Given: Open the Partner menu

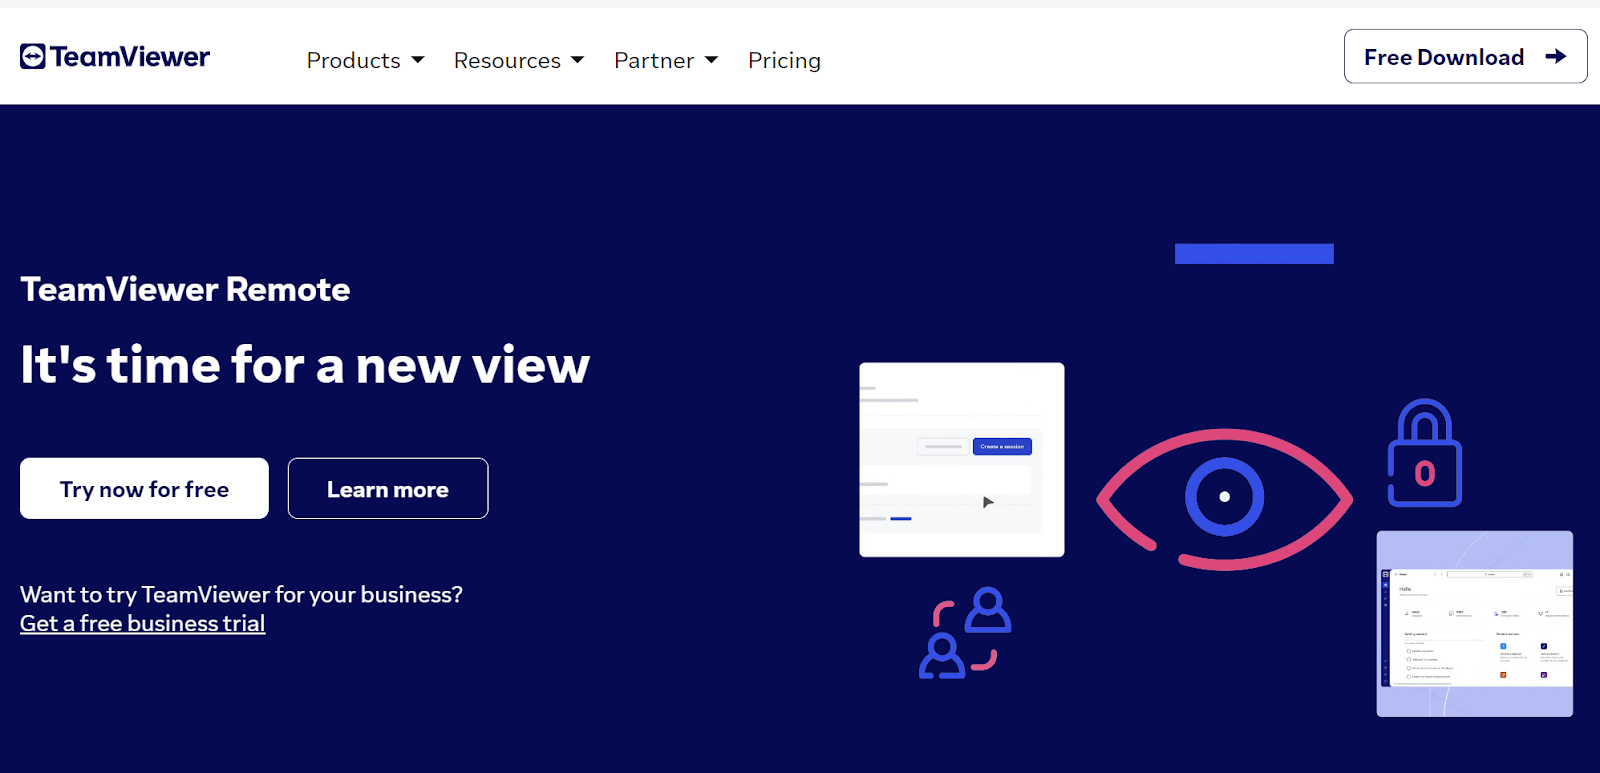Looking at the screenshot, I should coord(666,60).
